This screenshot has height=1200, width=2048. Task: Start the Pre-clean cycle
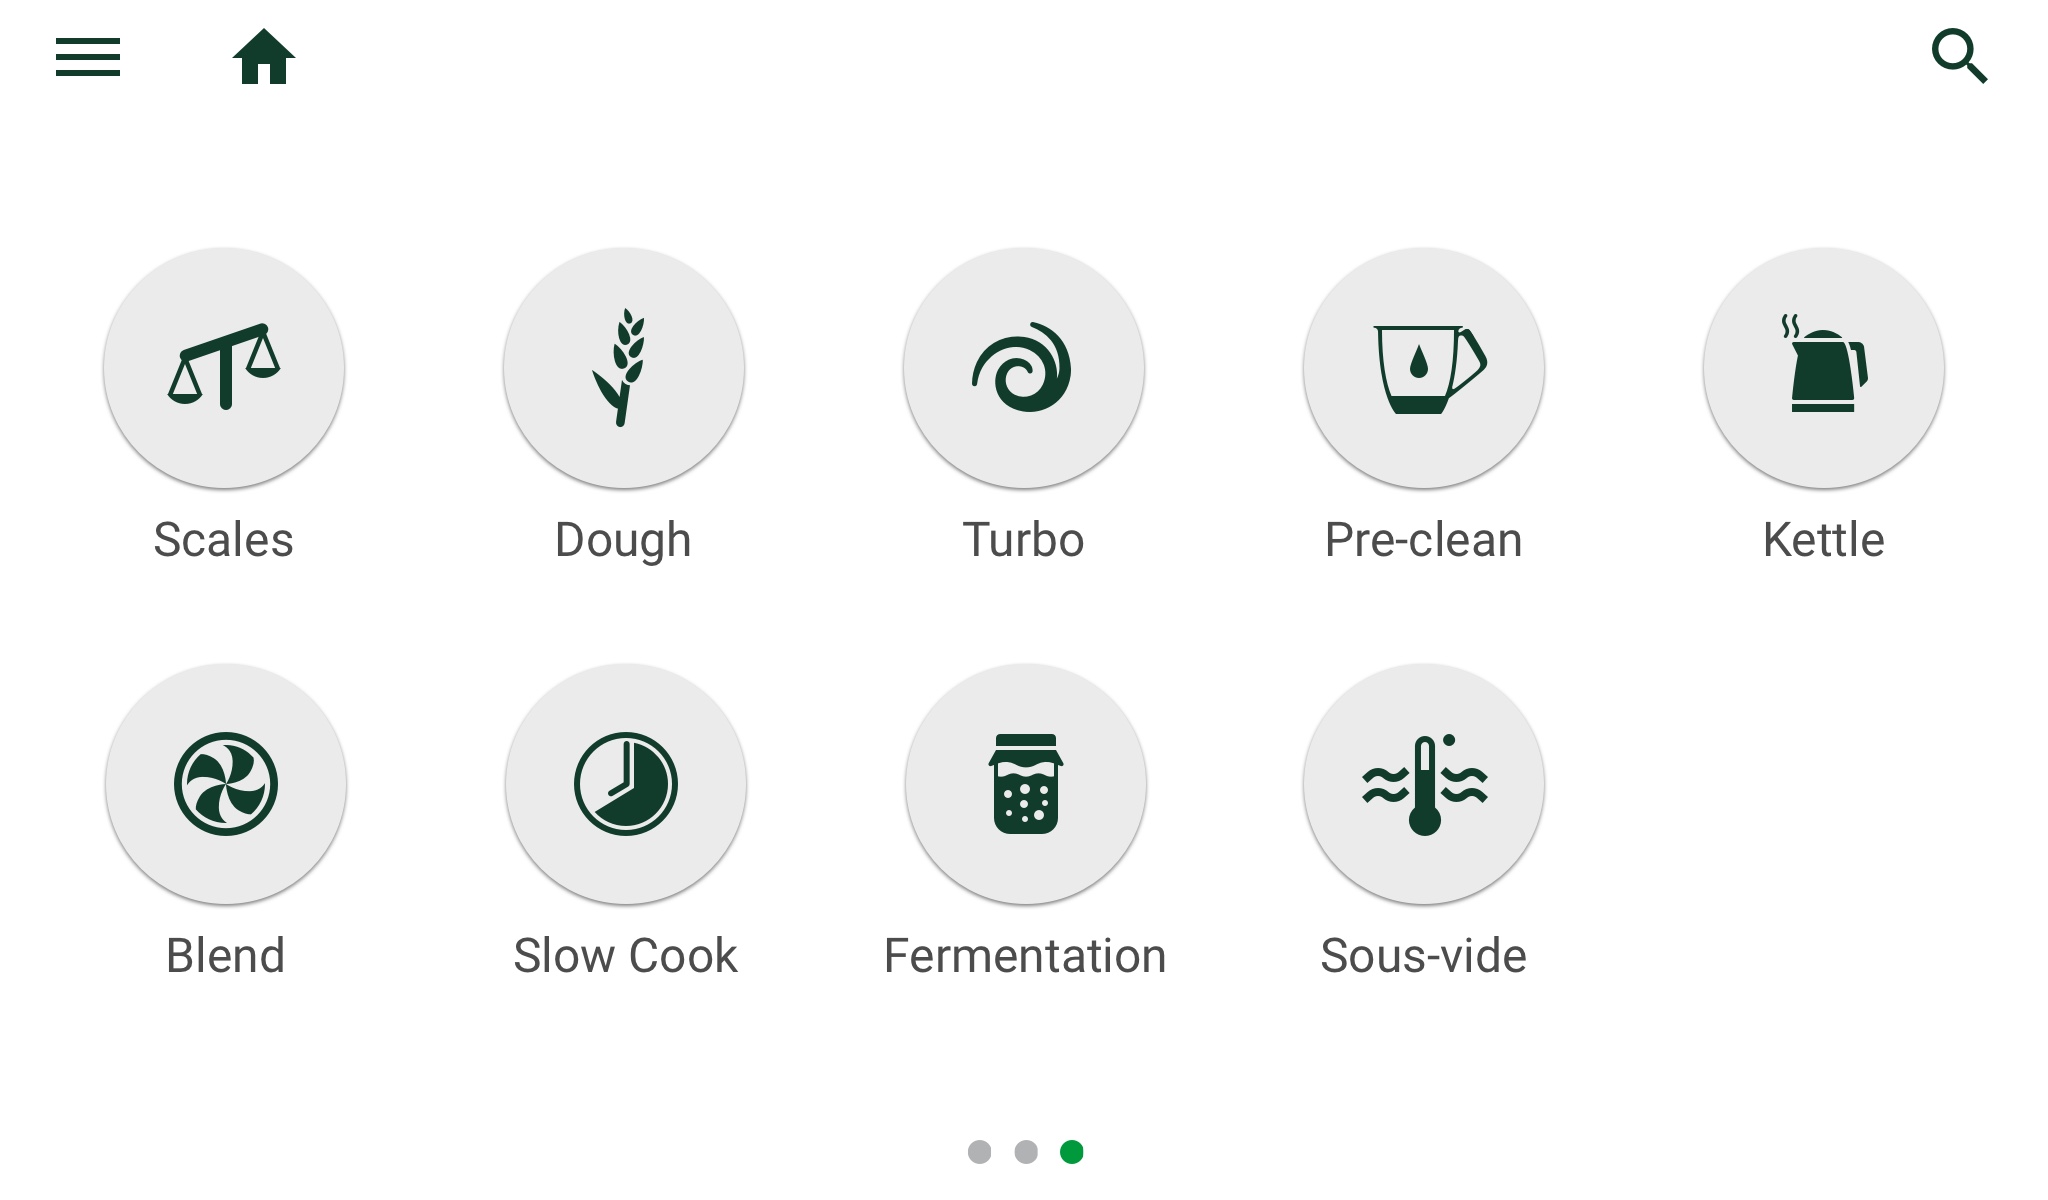point(1424,369)
